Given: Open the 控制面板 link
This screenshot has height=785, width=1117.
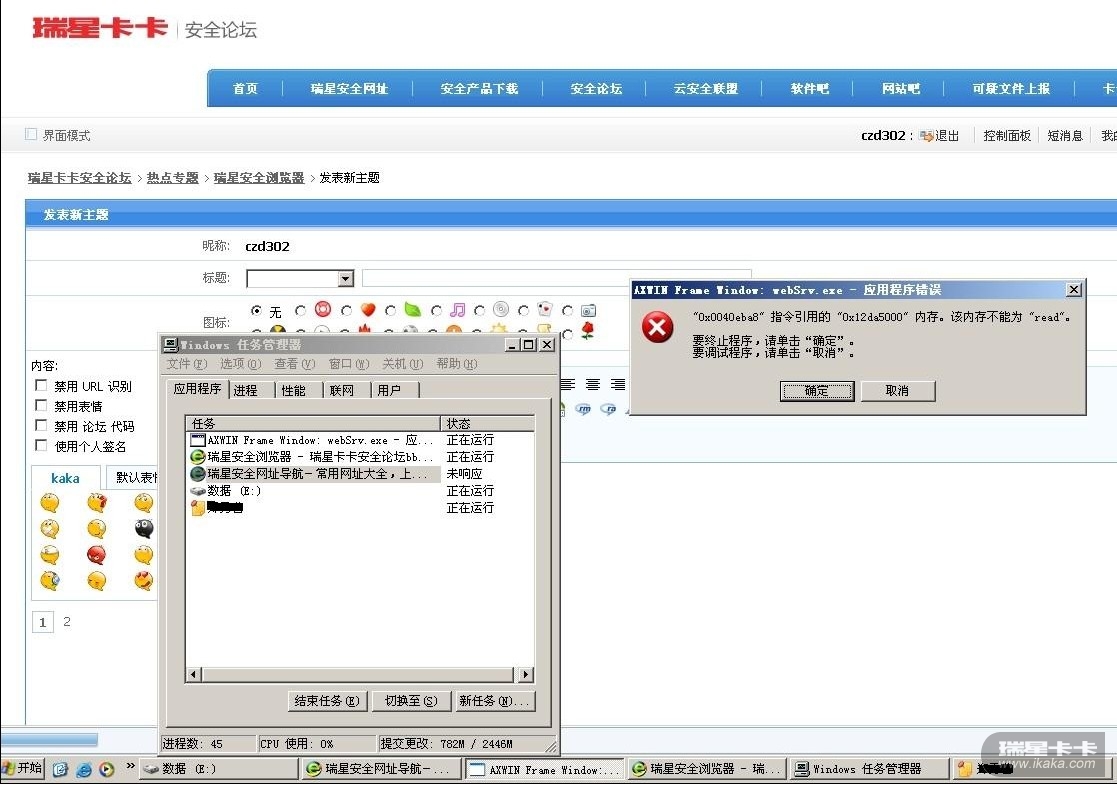Looking at the screenshot, I should [1007, 135].
